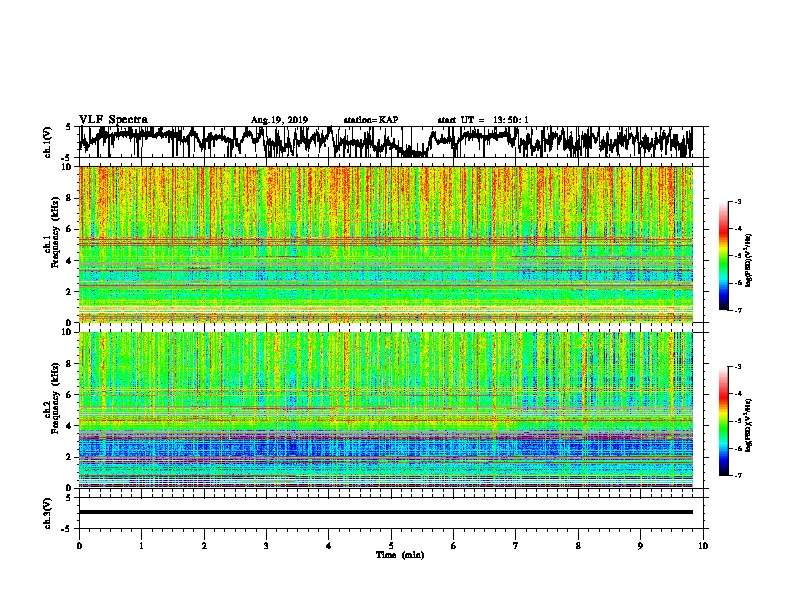This screenshot has width=792, height=612.
Task: Click the "-4" label on ch.1 color scale
Action: [x=737, y=229]
